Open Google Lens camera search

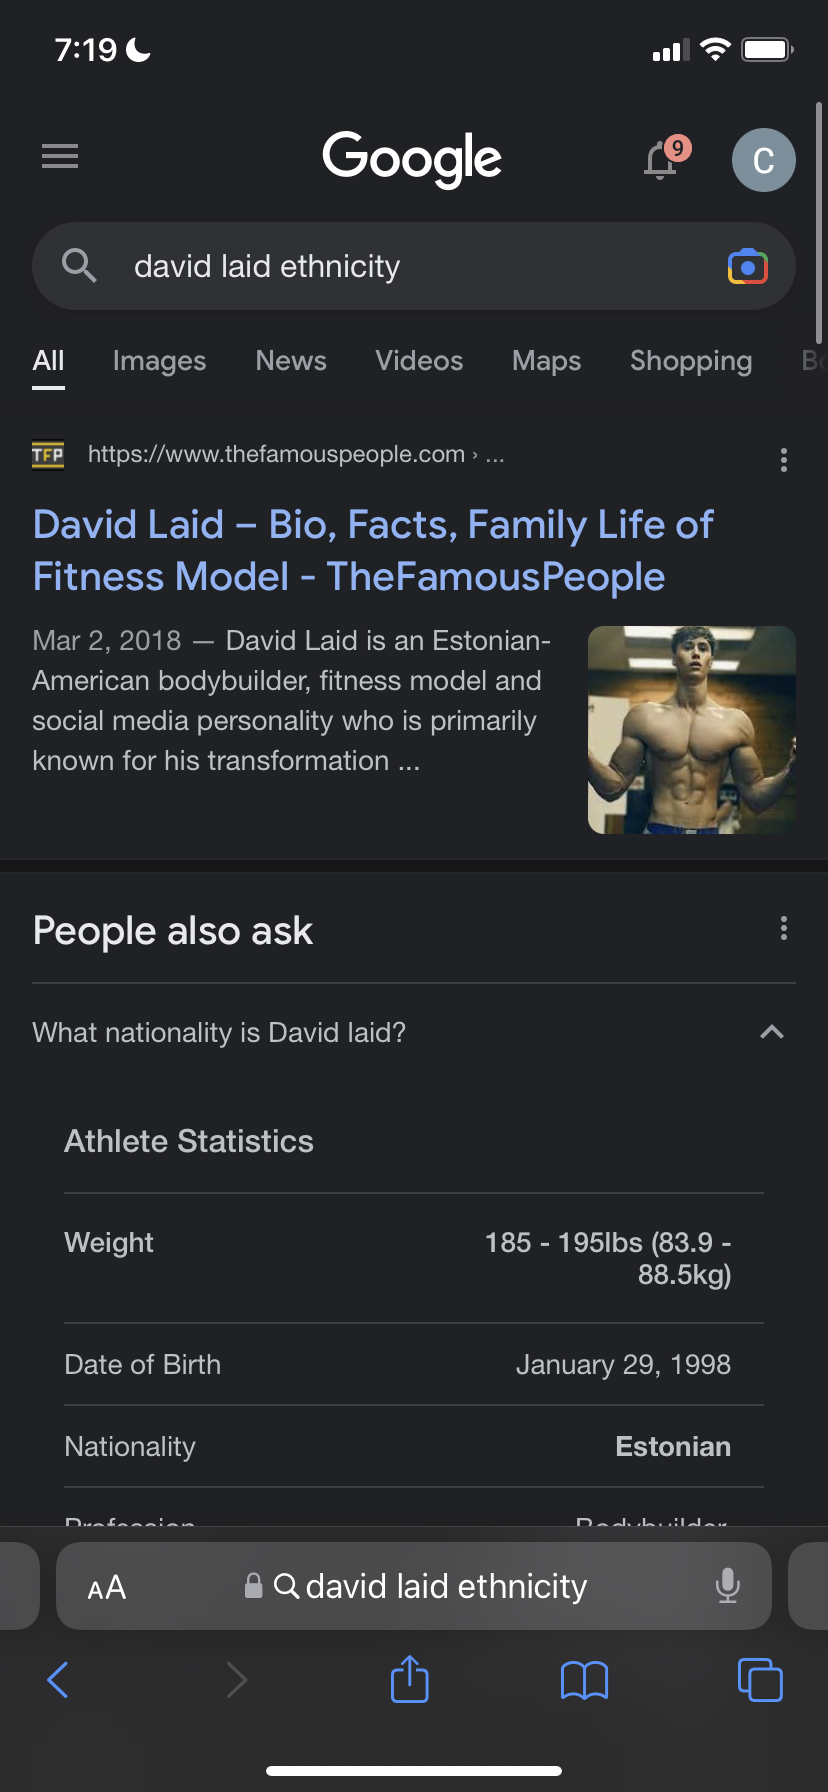[x=748, y=267]
